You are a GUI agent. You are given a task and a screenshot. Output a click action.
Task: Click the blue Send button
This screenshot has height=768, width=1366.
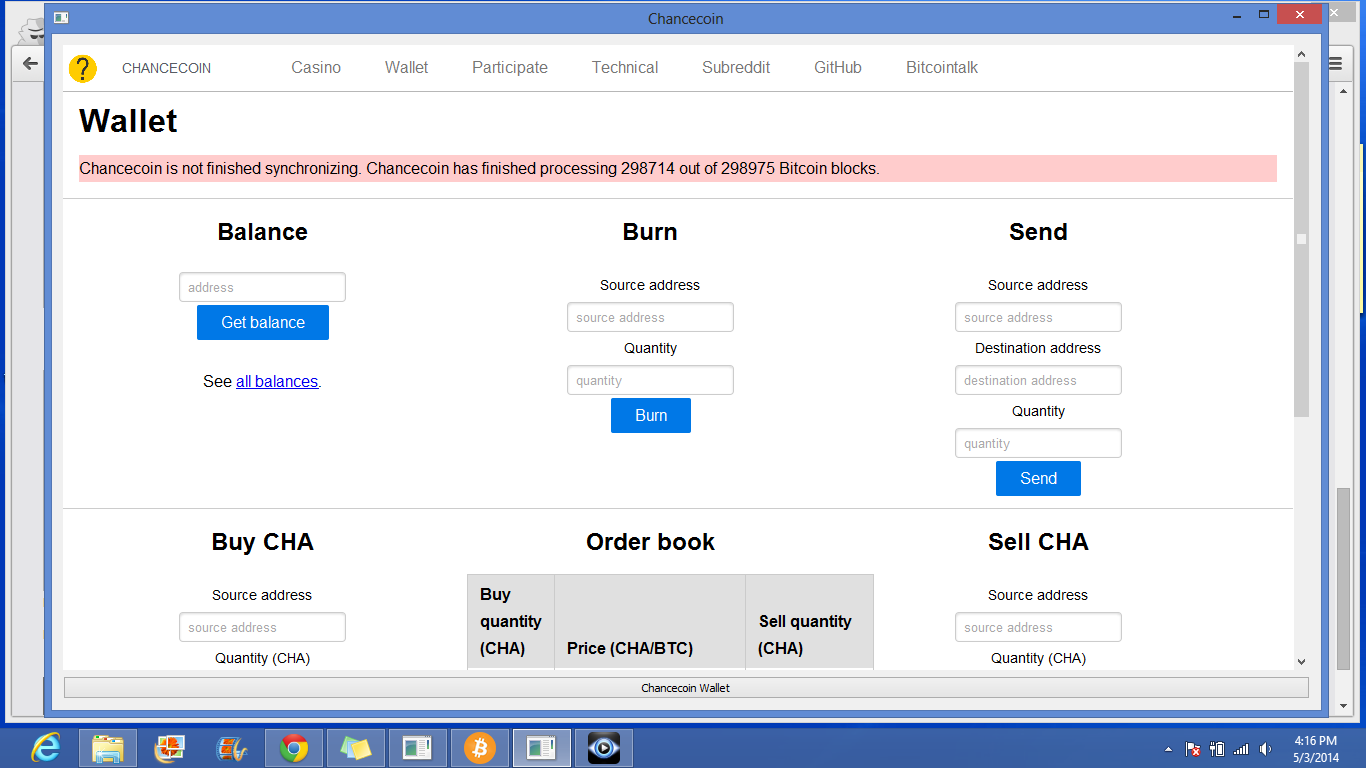point(1038,478)
